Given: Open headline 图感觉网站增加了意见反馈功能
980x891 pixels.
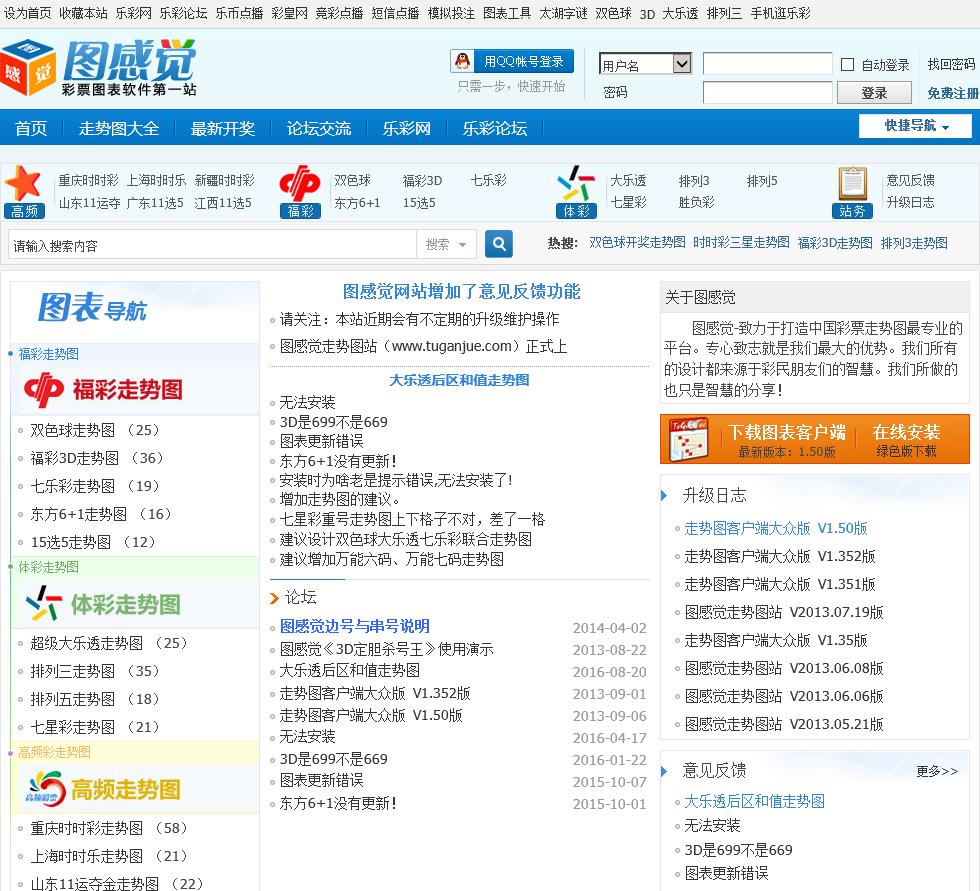Looking at the screenshot, I should 461,291.
